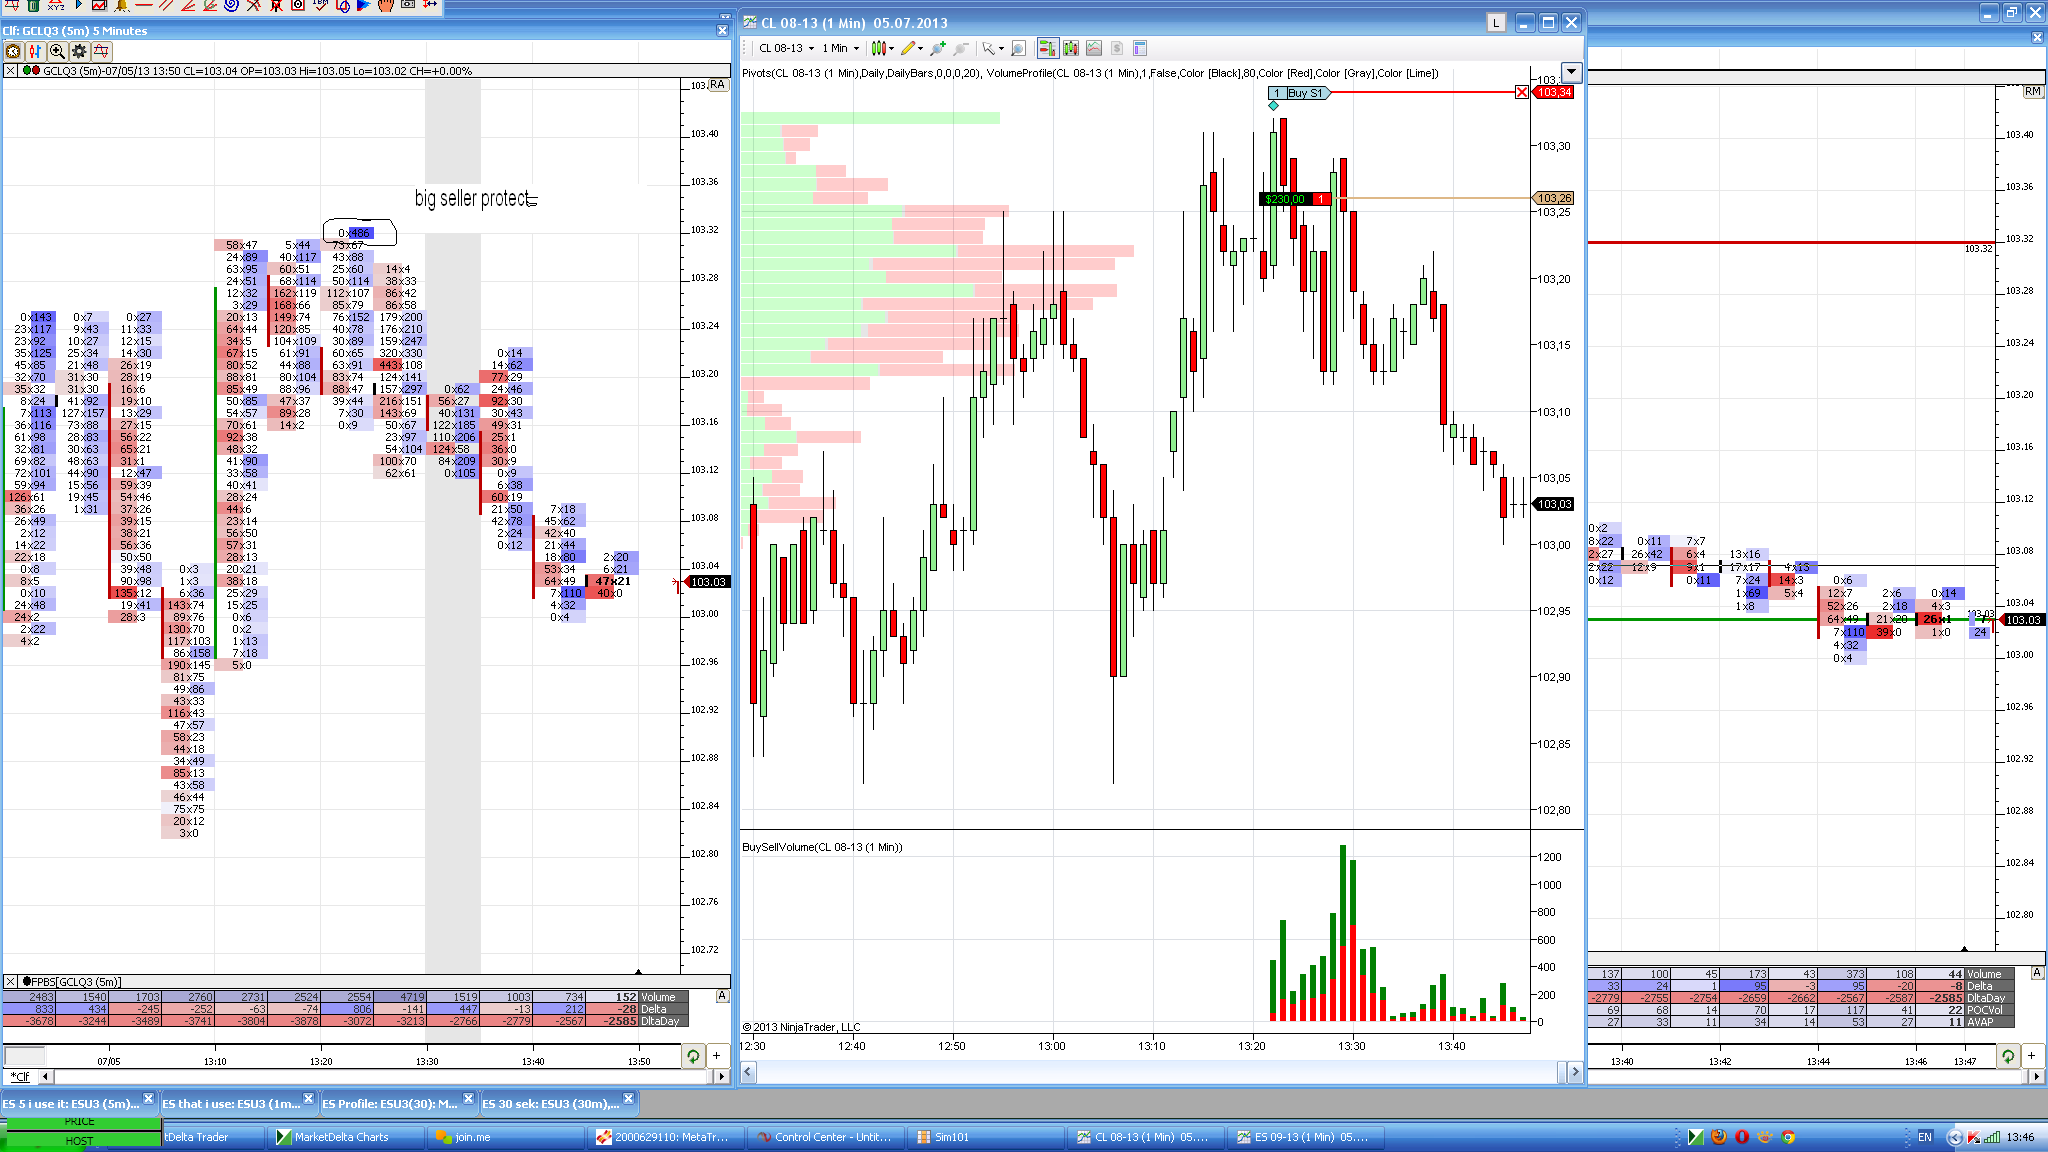This screenshot has width=2048, height=1152.
Task: Select the blue spiral drawing tool
Action: click(x=231, y=5)
